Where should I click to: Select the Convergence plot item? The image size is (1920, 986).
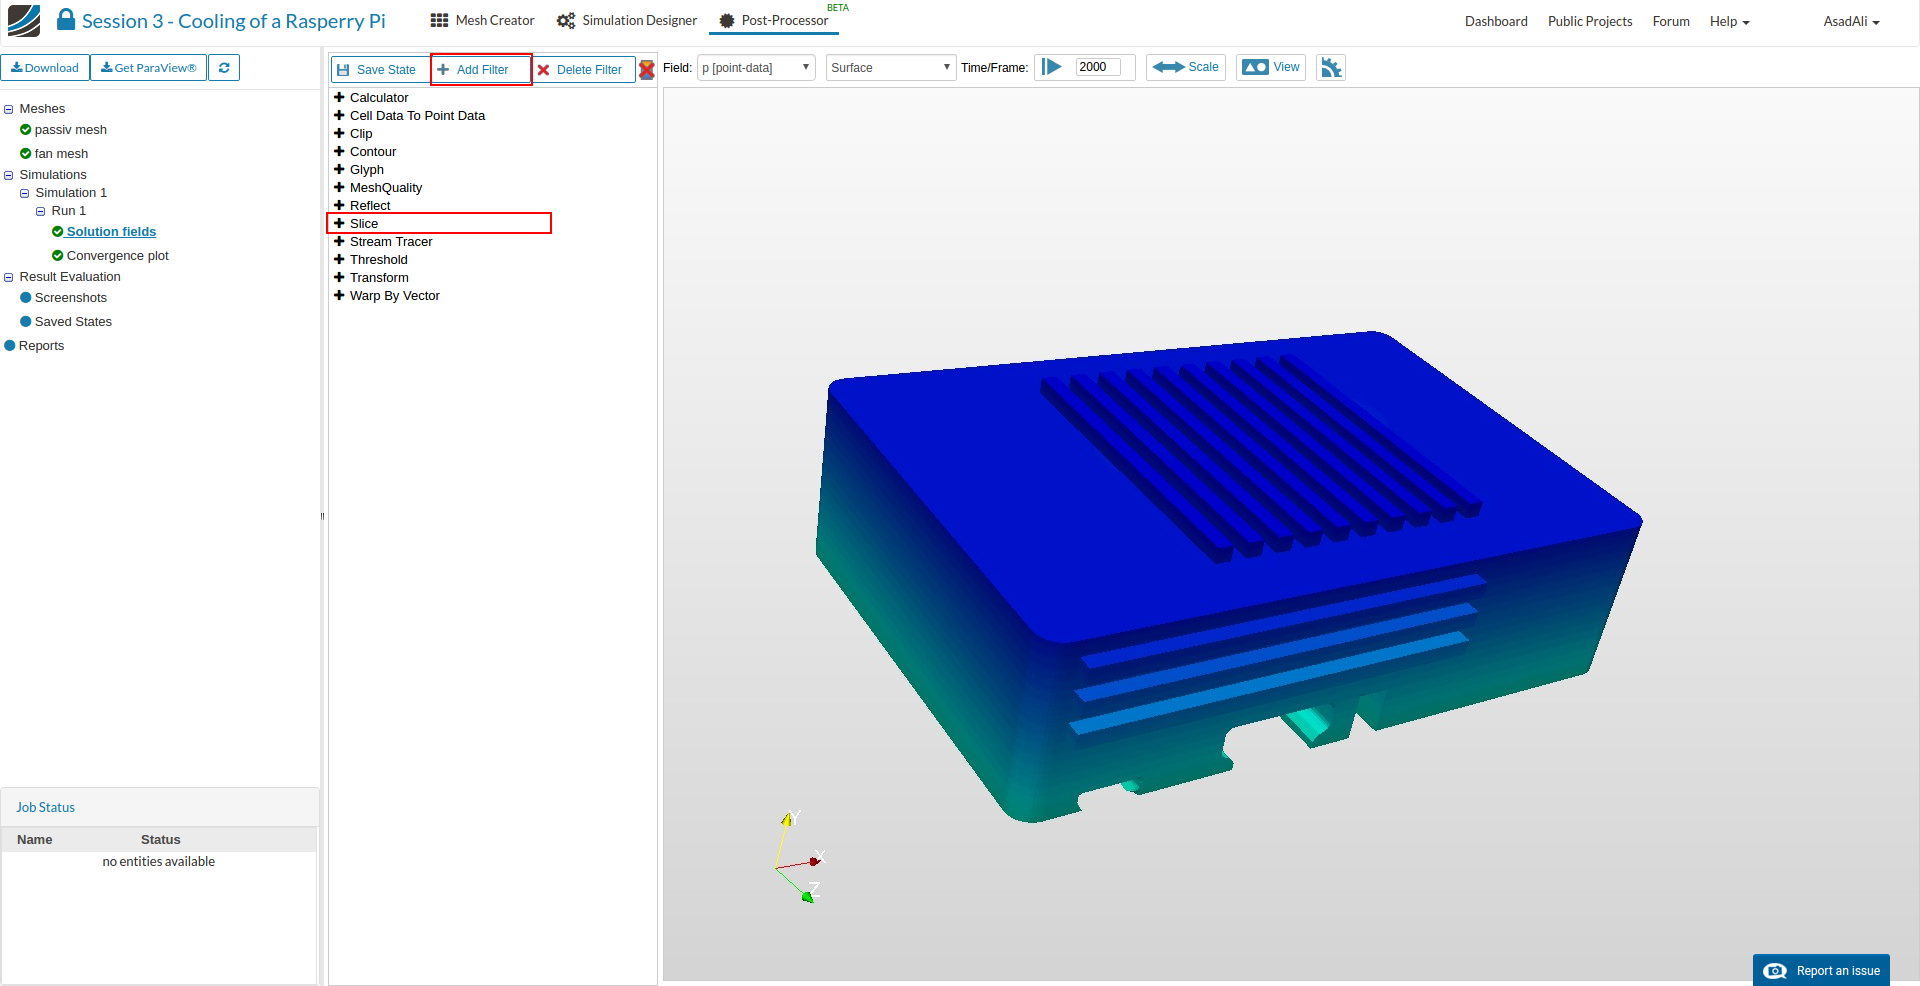117,256
